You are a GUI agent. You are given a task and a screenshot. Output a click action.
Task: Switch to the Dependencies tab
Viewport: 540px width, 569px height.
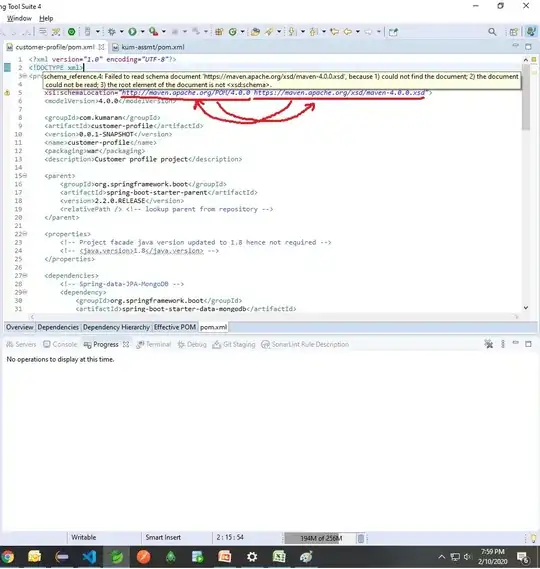click(x=58, y=327)
